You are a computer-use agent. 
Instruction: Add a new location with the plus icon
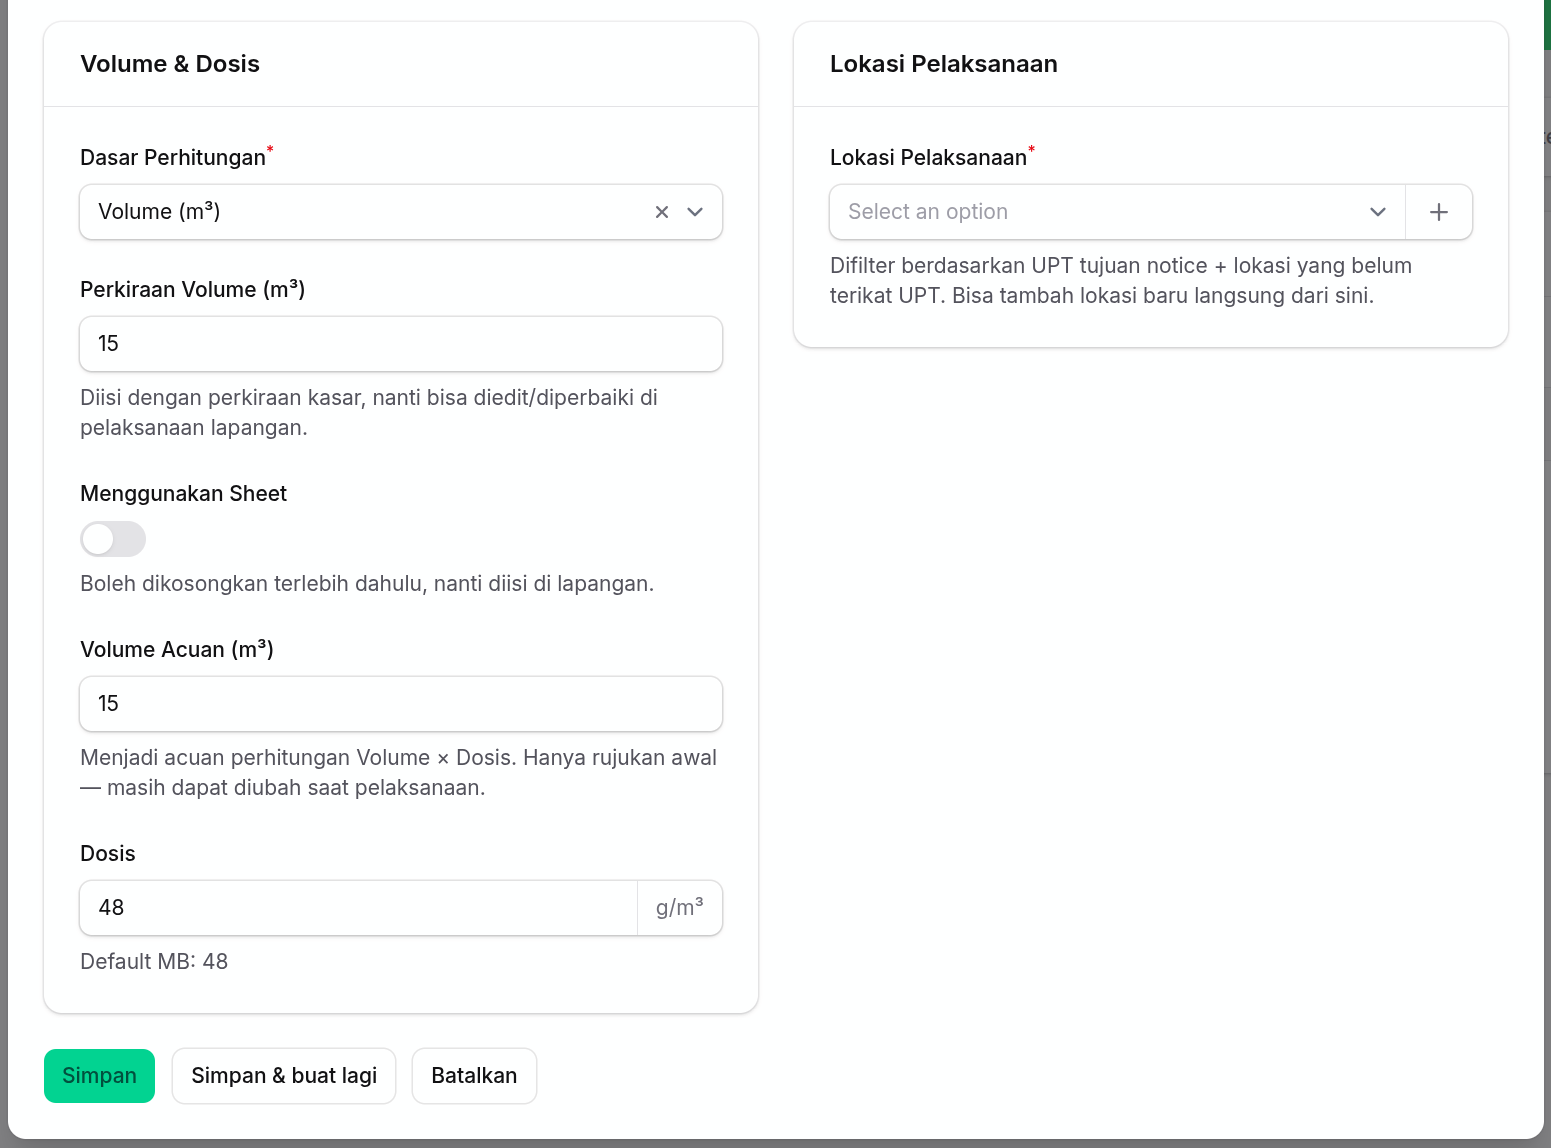(x=1439, y=212)
